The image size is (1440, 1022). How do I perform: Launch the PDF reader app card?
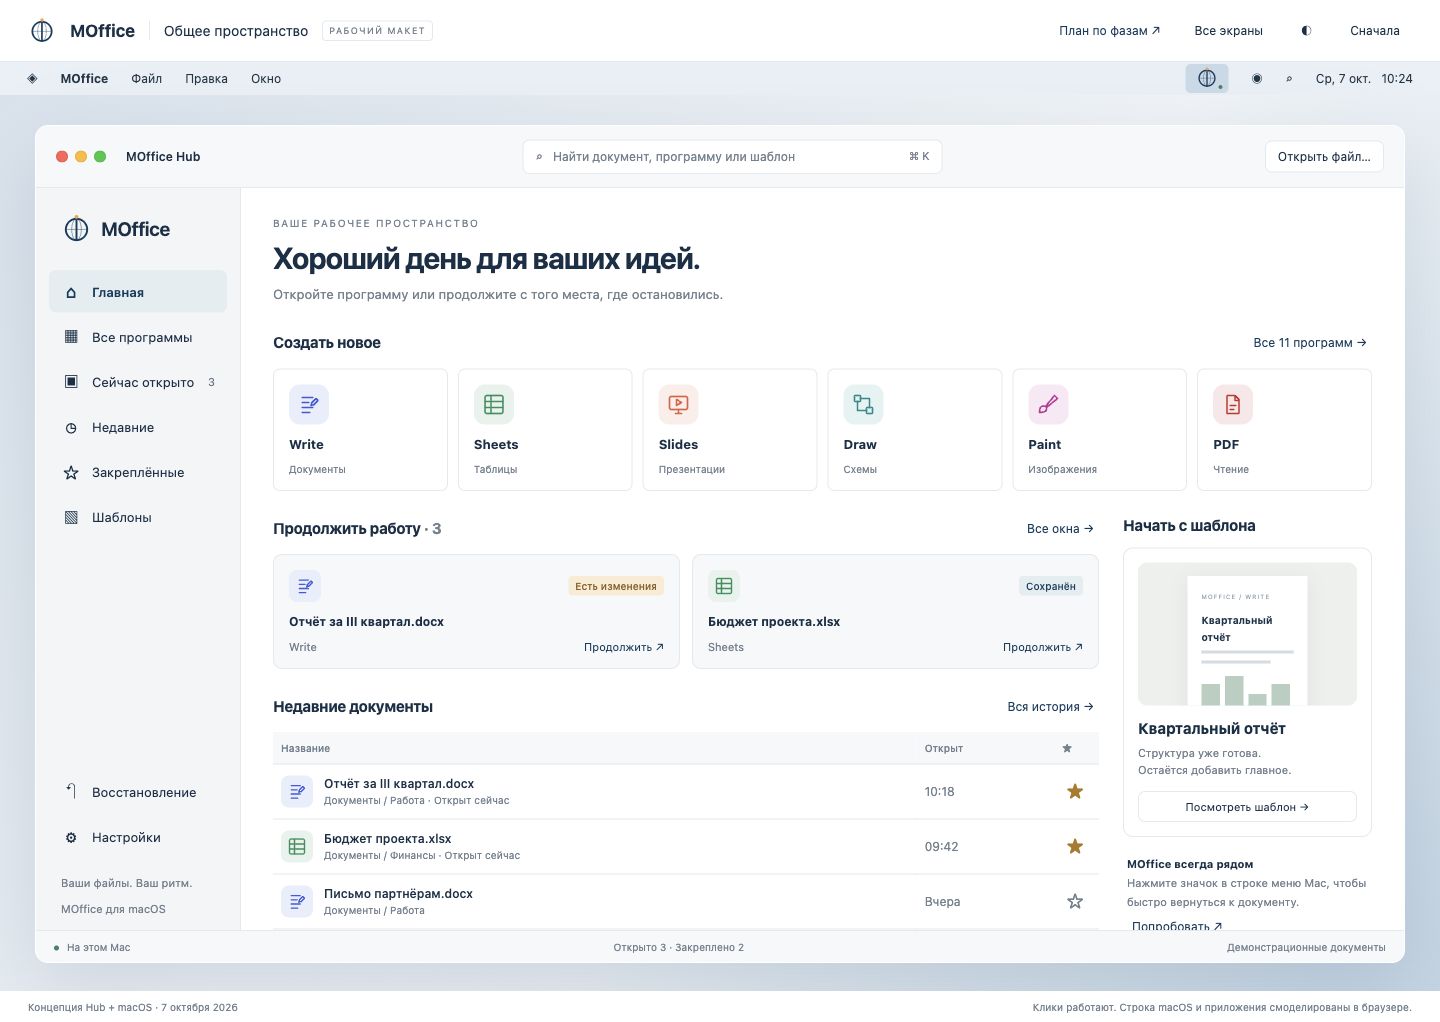point(1285,430)
